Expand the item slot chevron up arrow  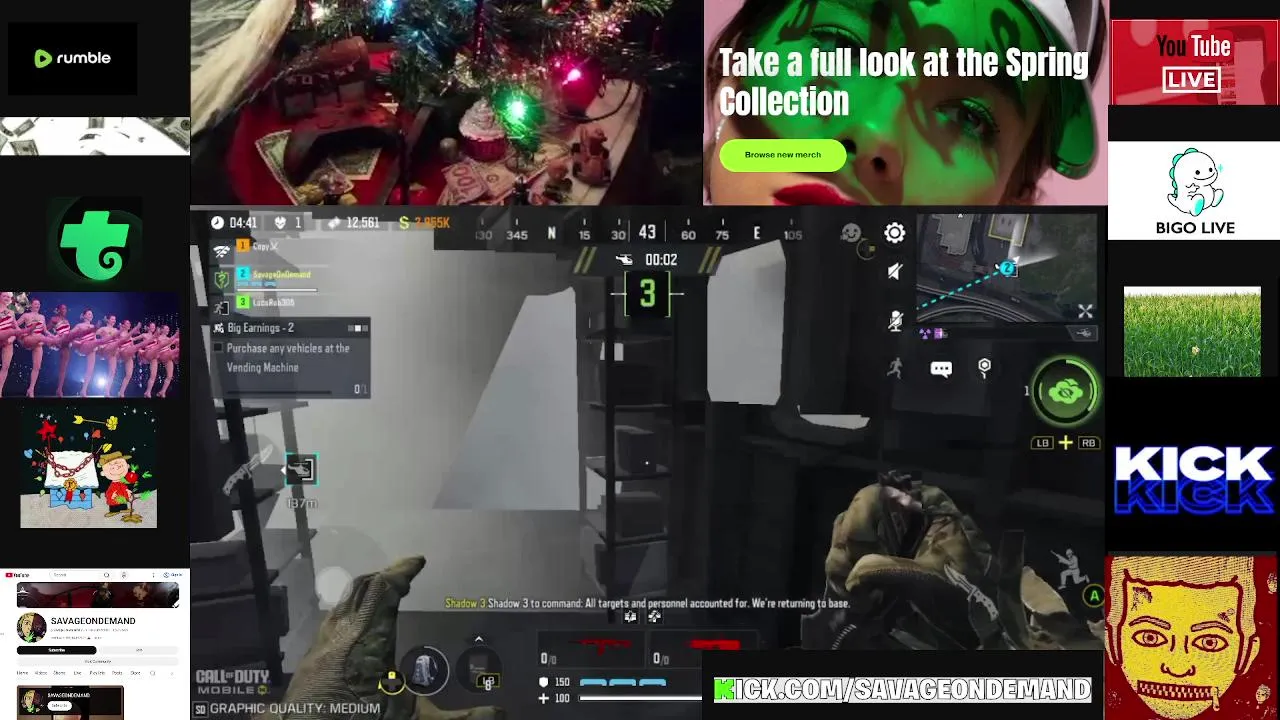tap(478, 639)
